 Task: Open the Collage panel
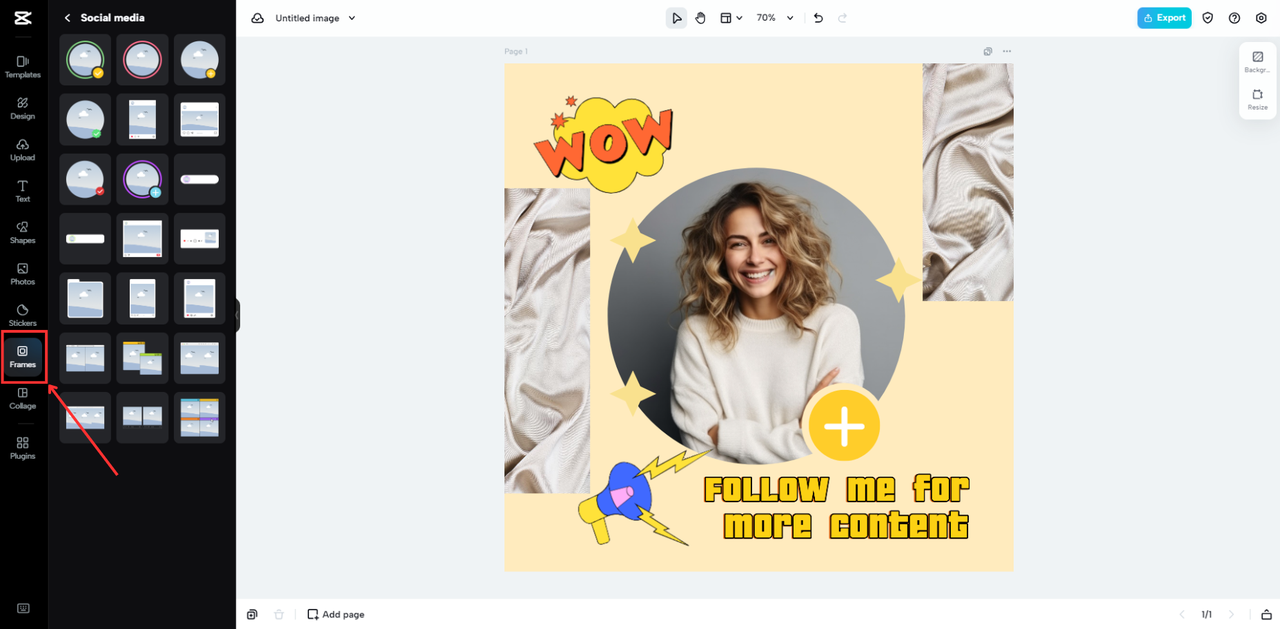pos(22,399)
